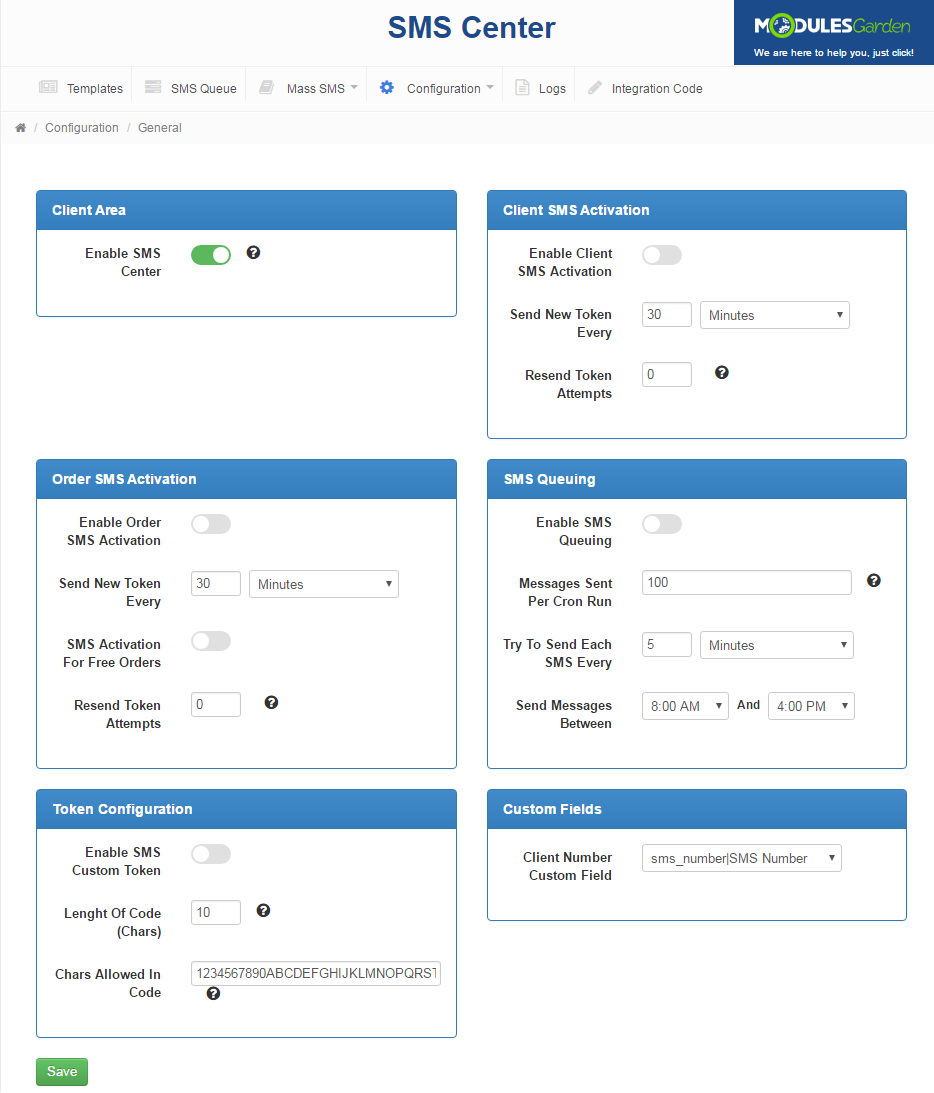Viewport: 934px width, 1093px height.
Task: Open the SMS Queue tab
Action: tap(190, 88)
